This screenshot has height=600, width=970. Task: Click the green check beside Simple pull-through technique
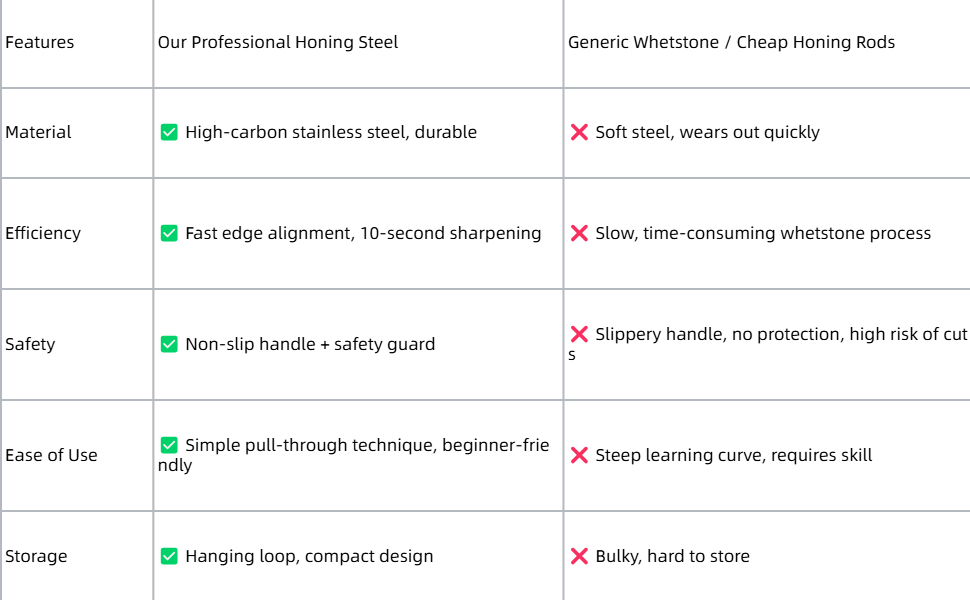169,445
